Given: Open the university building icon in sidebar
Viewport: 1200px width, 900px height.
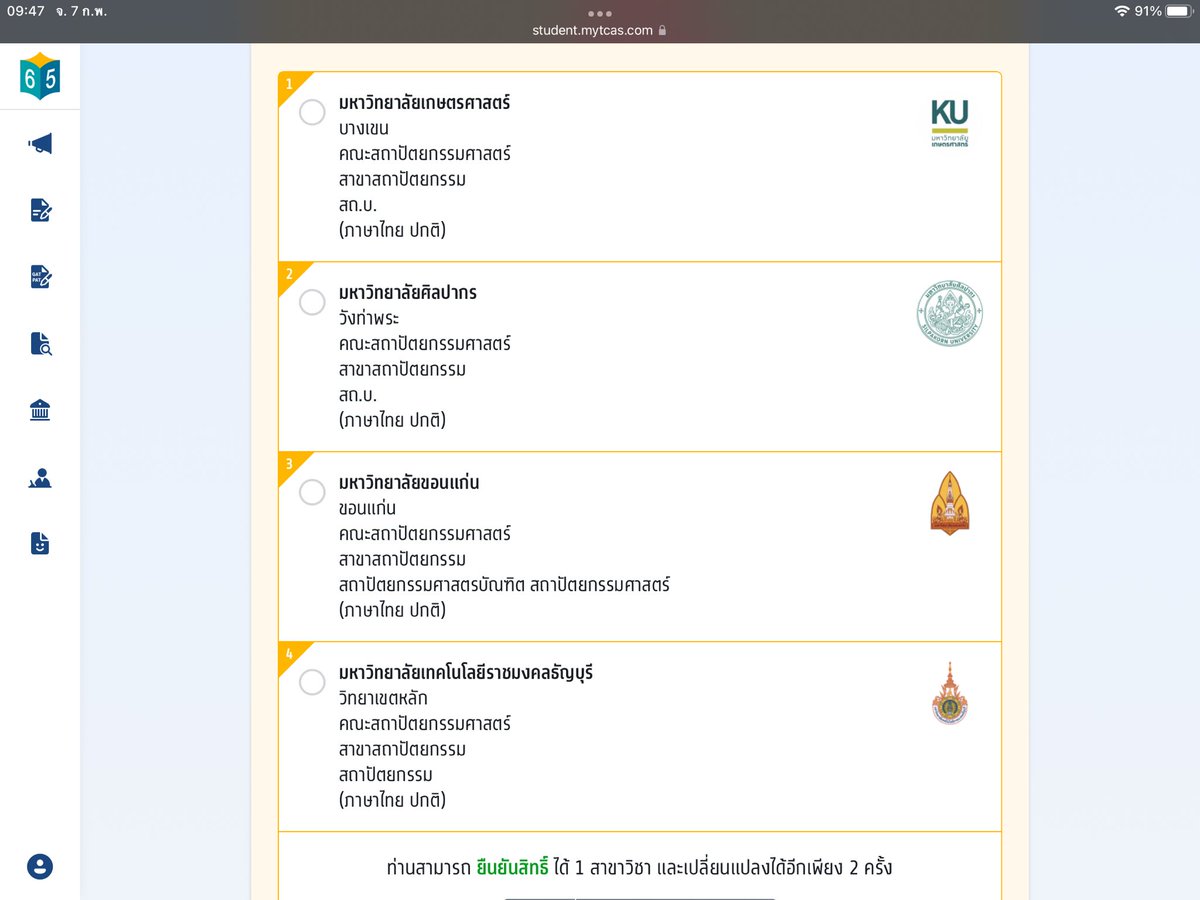Looking at the screenshot, I should (x=40, y=410).
